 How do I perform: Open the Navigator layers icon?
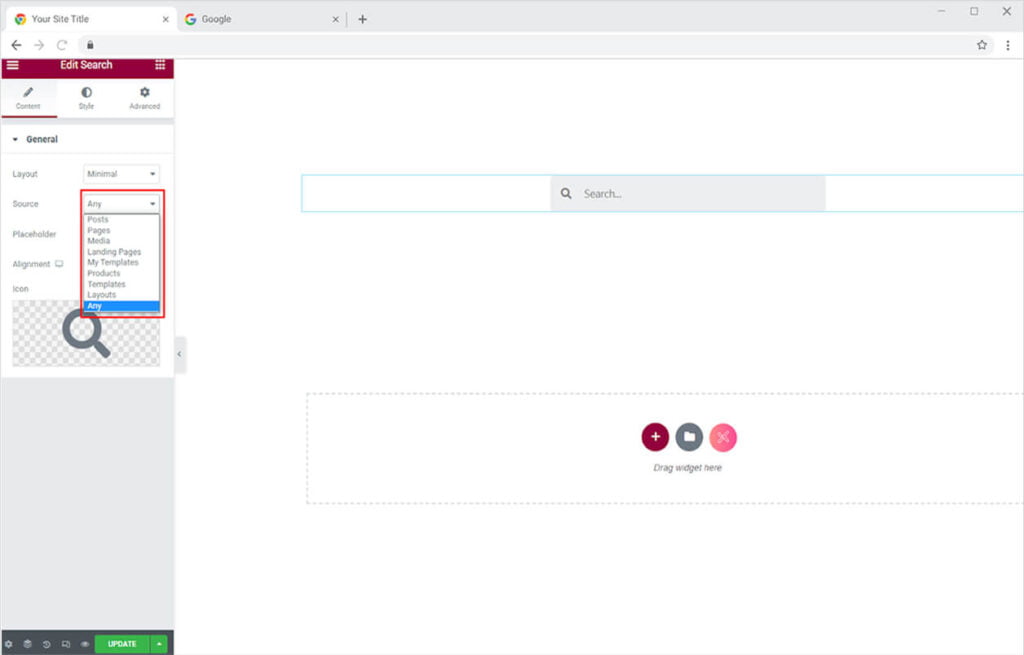(28, 644)
